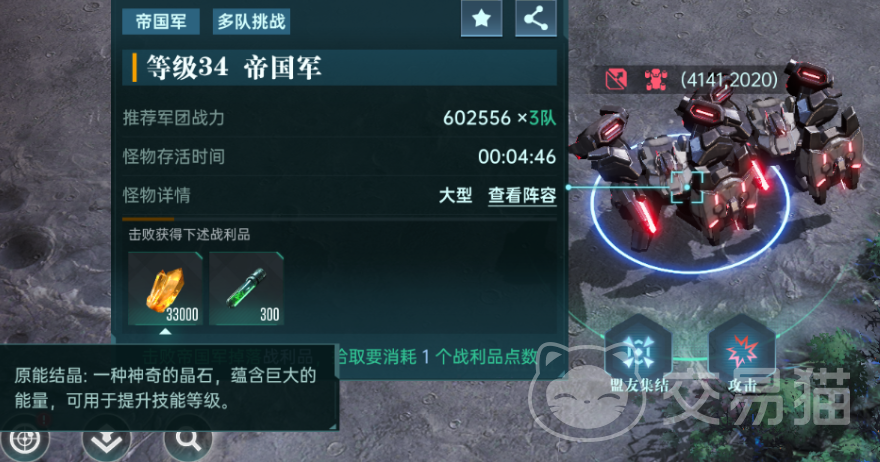Select the orange crystal reward item

click(165, 289)
